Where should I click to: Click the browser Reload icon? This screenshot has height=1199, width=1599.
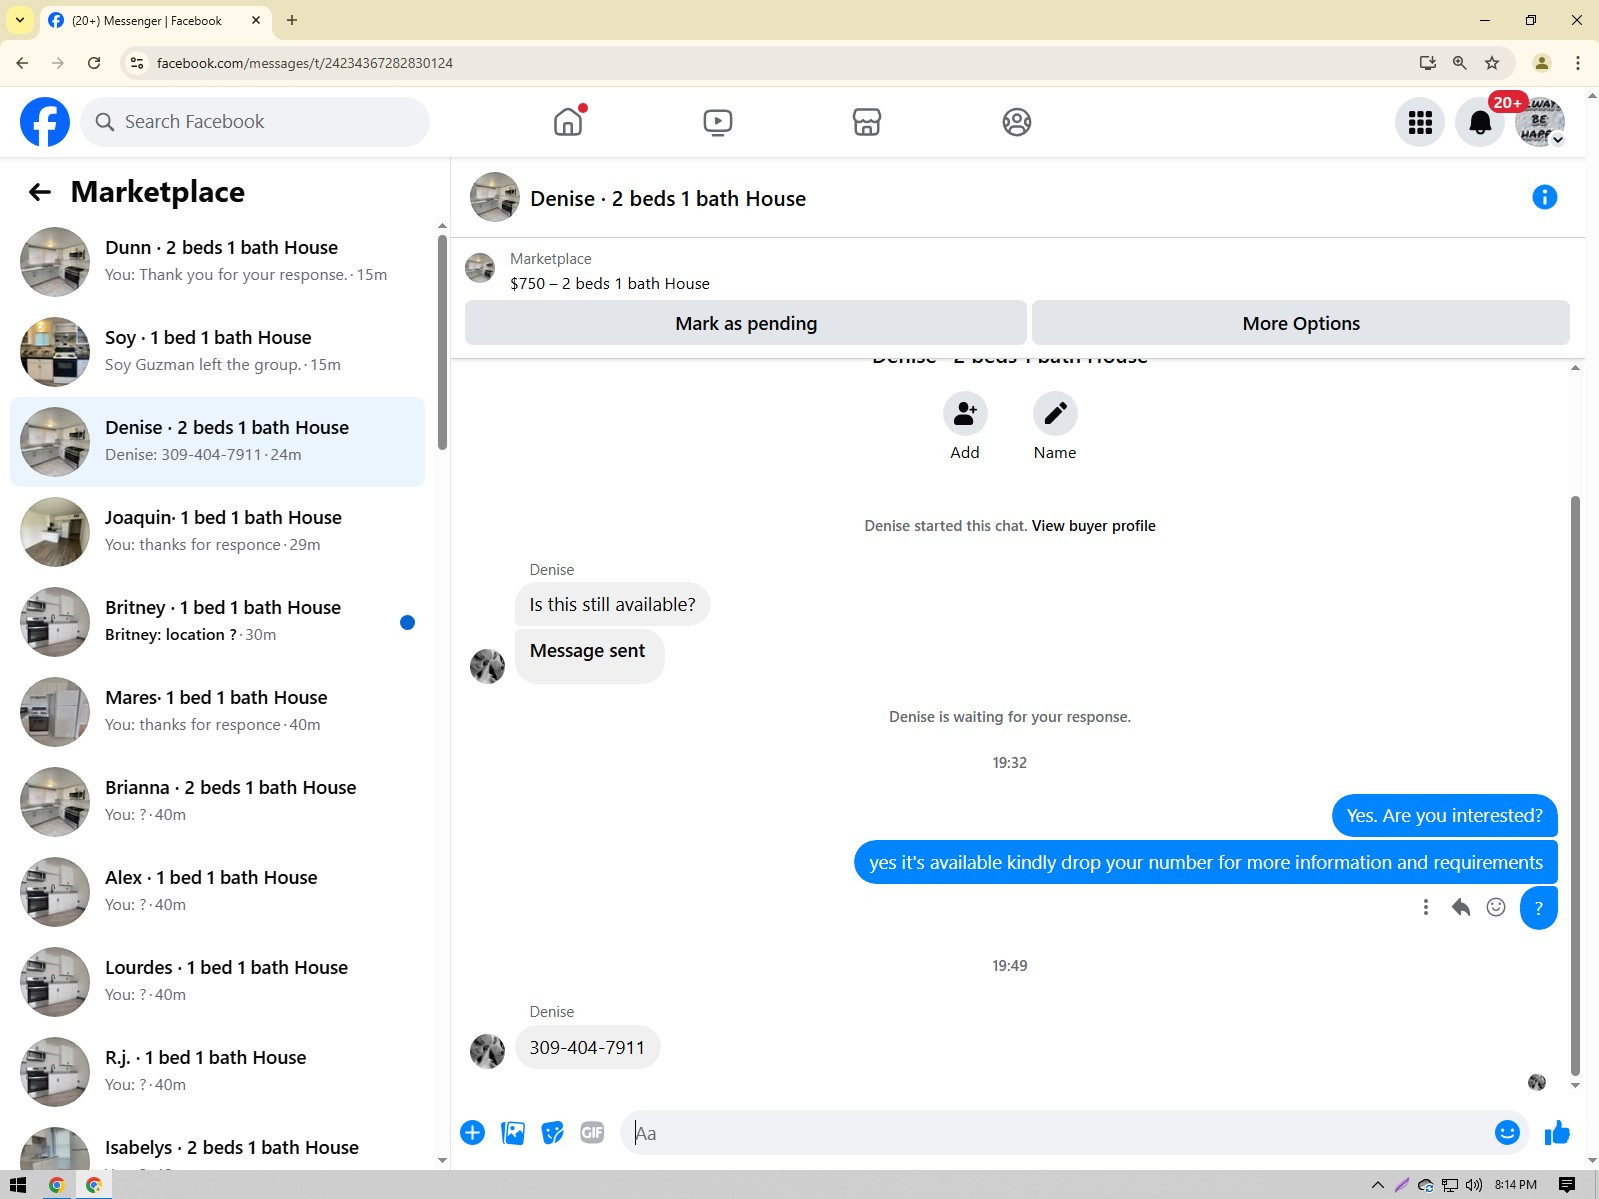pyautogui.click(x=94, y=63)
